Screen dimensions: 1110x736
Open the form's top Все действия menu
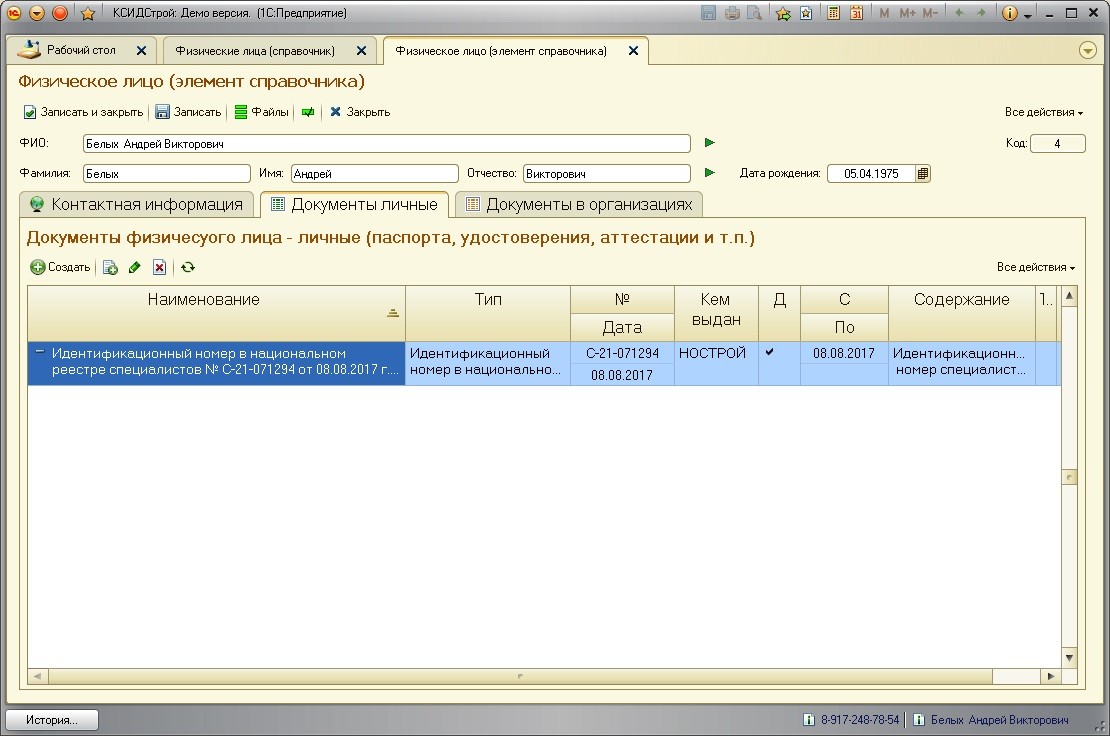[1044, 112]
